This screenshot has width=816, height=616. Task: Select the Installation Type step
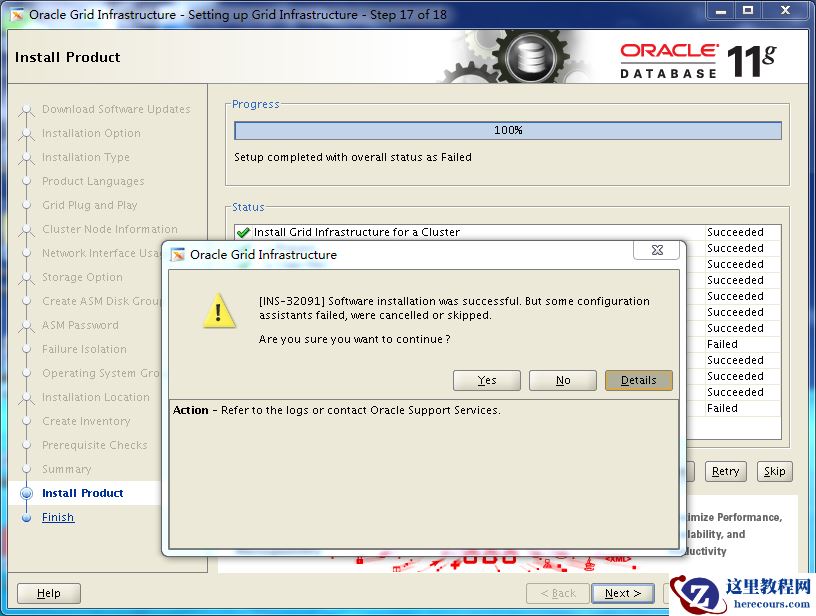click(x=86, y=157)
